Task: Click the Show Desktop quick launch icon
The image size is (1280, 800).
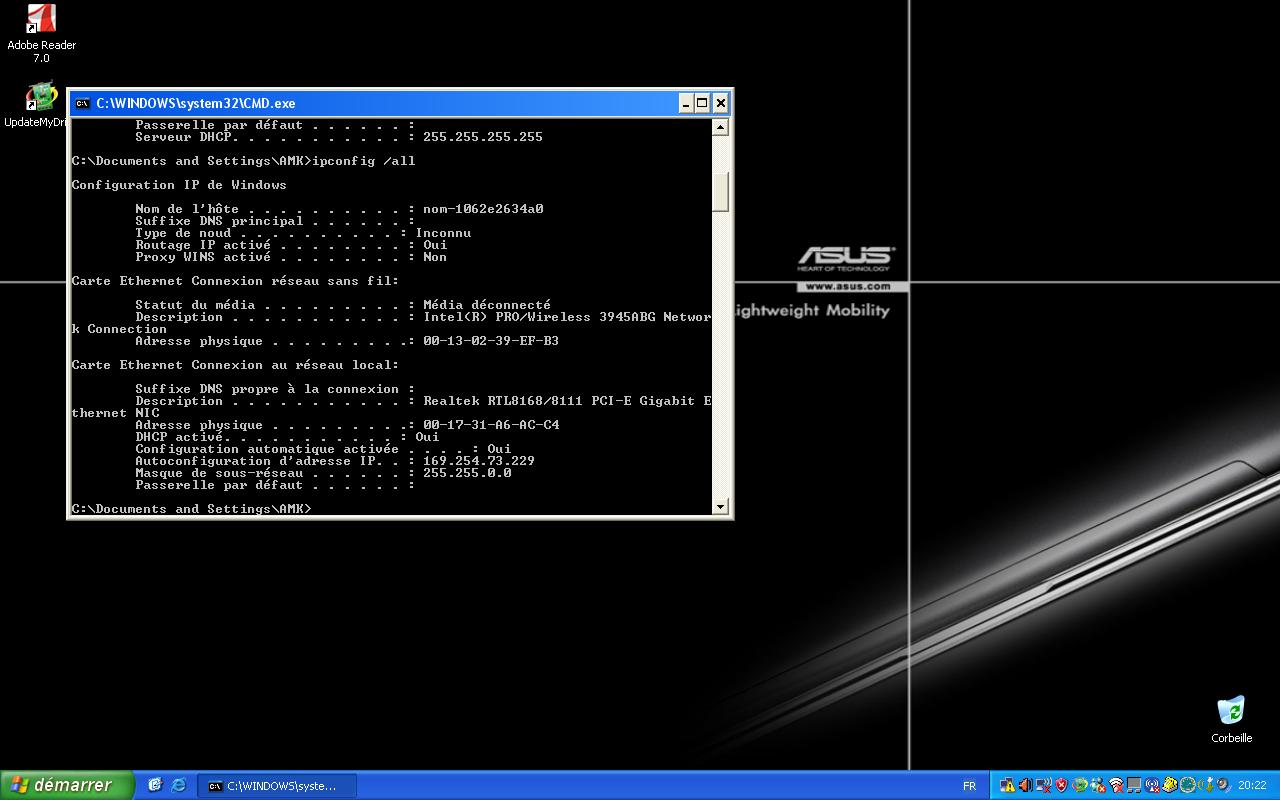Action: 155,786
